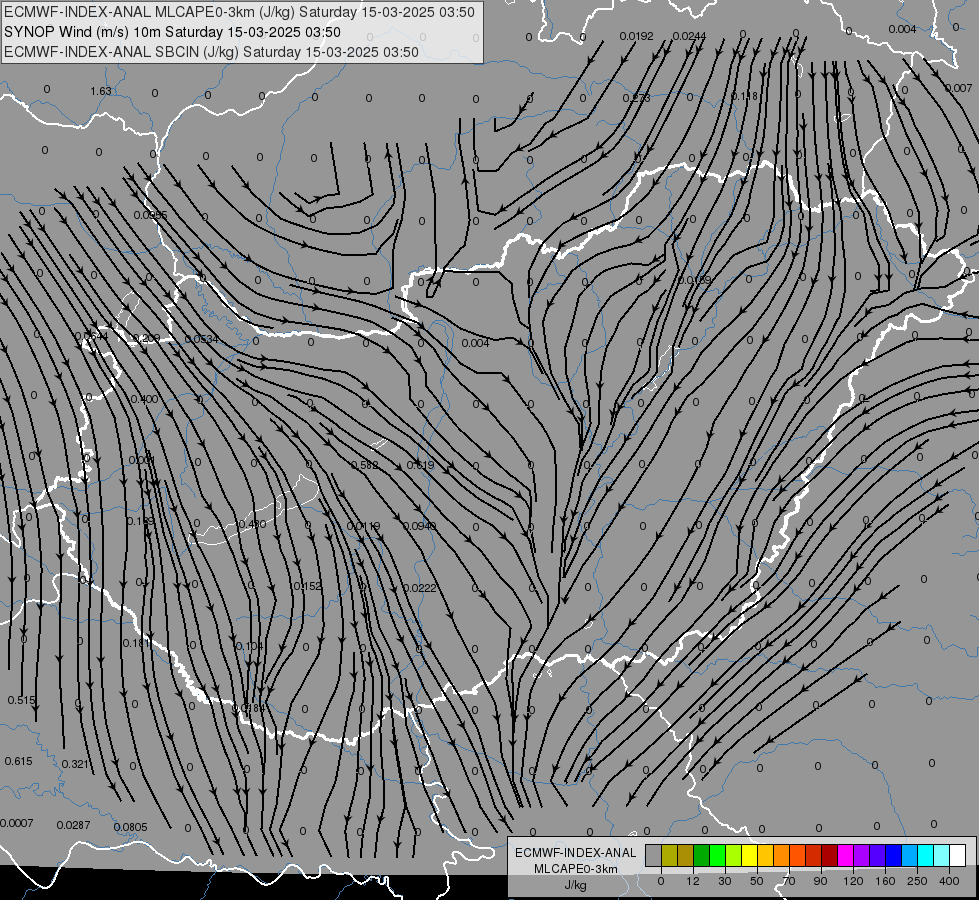Select the dark green legend color box
Image resolution: width=979 pixels, height=900 pixels.
(x=702, y=855)
